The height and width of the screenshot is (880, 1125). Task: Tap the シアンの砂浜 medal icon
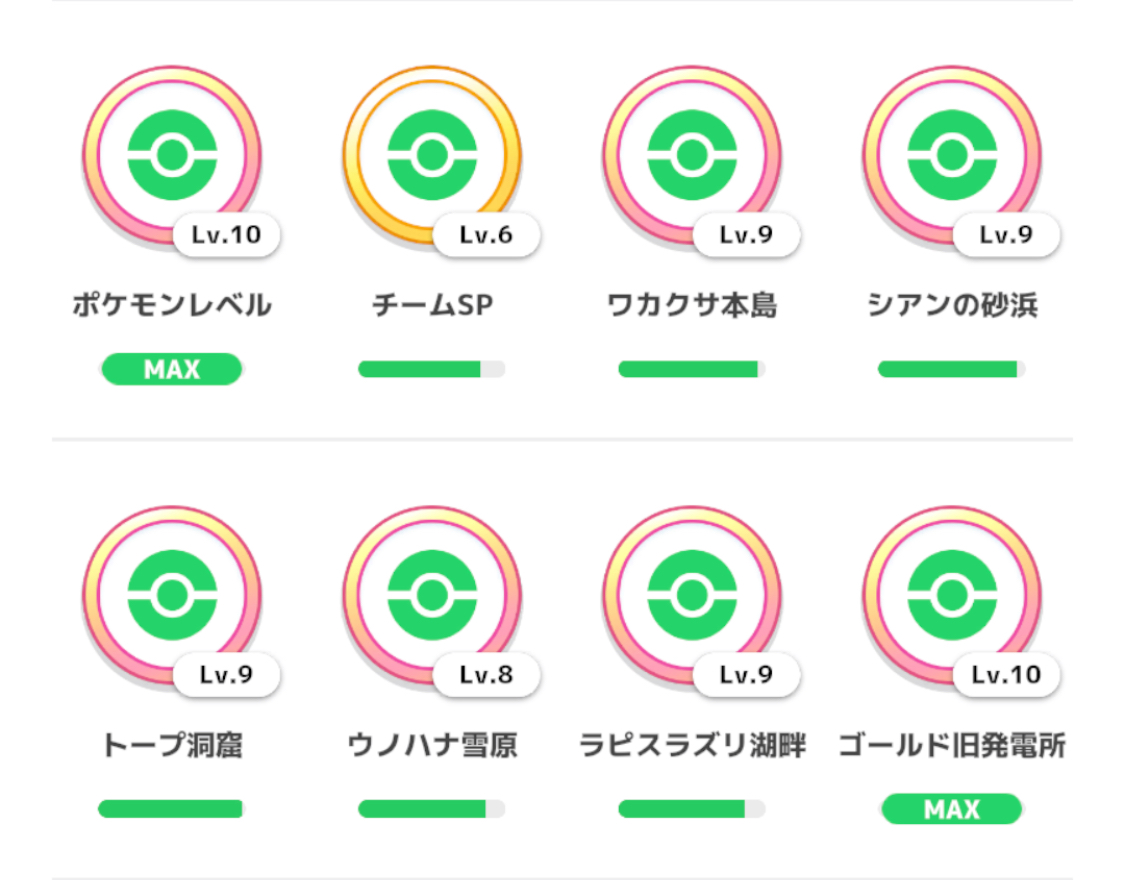tap(951, 155)
